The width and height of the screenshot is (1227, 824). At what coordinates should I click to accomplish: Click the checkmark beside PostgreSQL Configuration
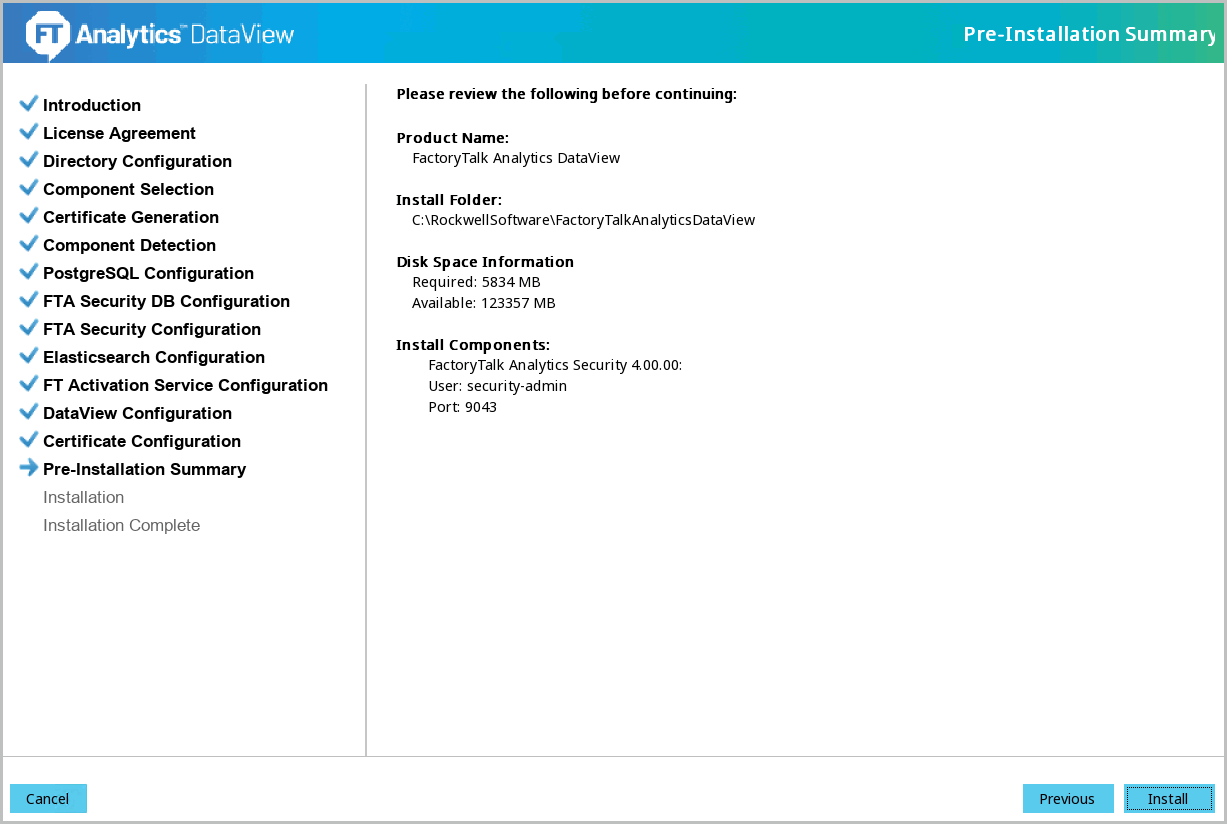(29, 272)
